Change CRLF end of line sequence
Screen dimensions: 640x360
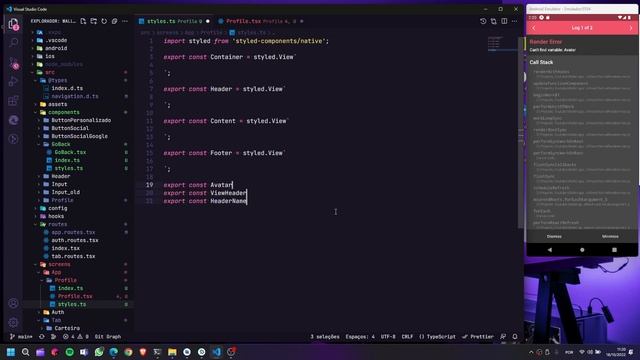pyautogui.click(x=407, y=337)
